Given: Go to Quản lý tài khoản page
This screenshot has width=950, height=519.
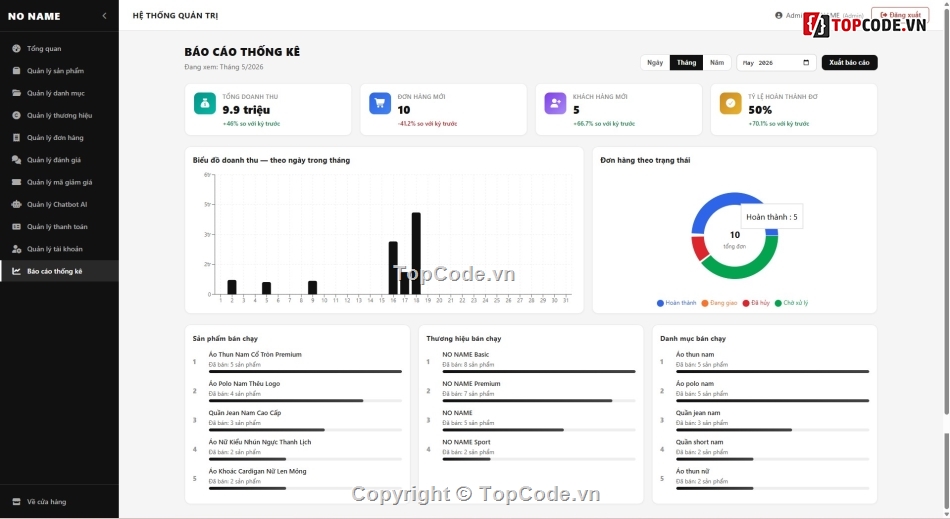Looking at the screenshot, I should click(59, 249).
